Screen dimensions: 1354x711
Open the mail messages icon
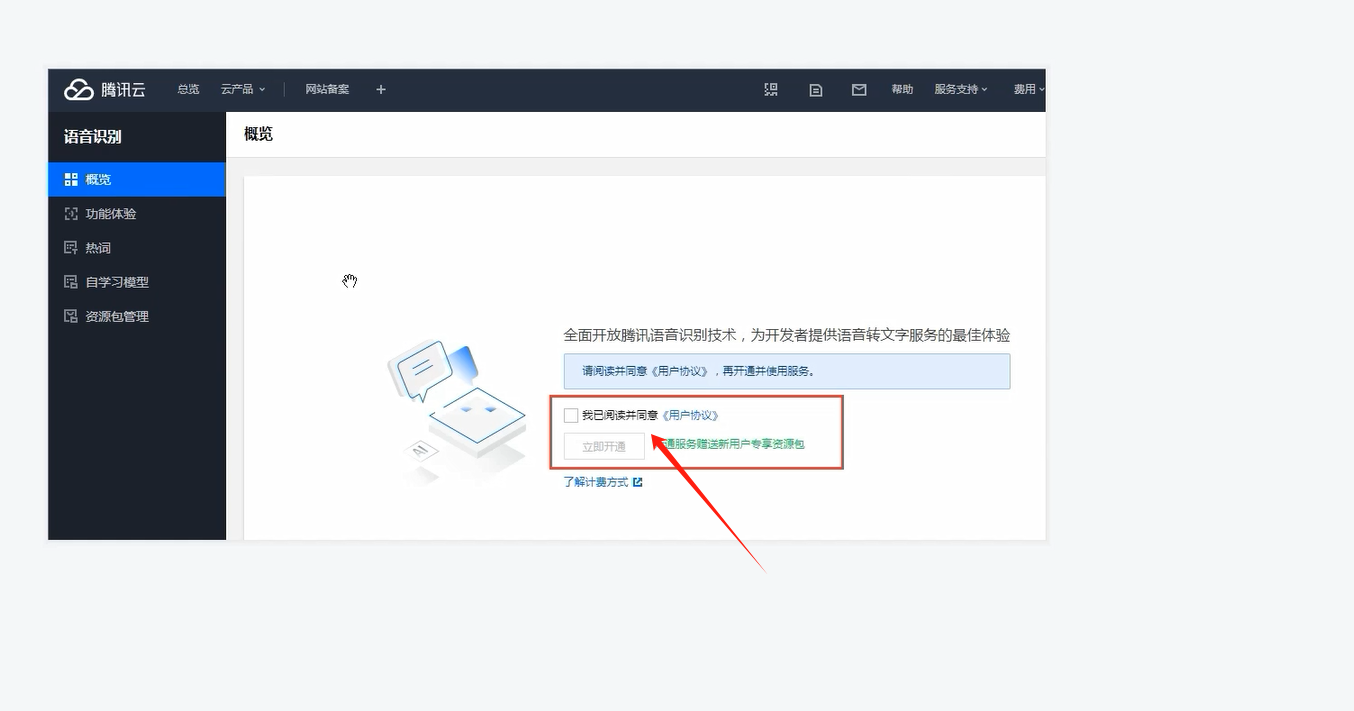(x=859, y=90)
